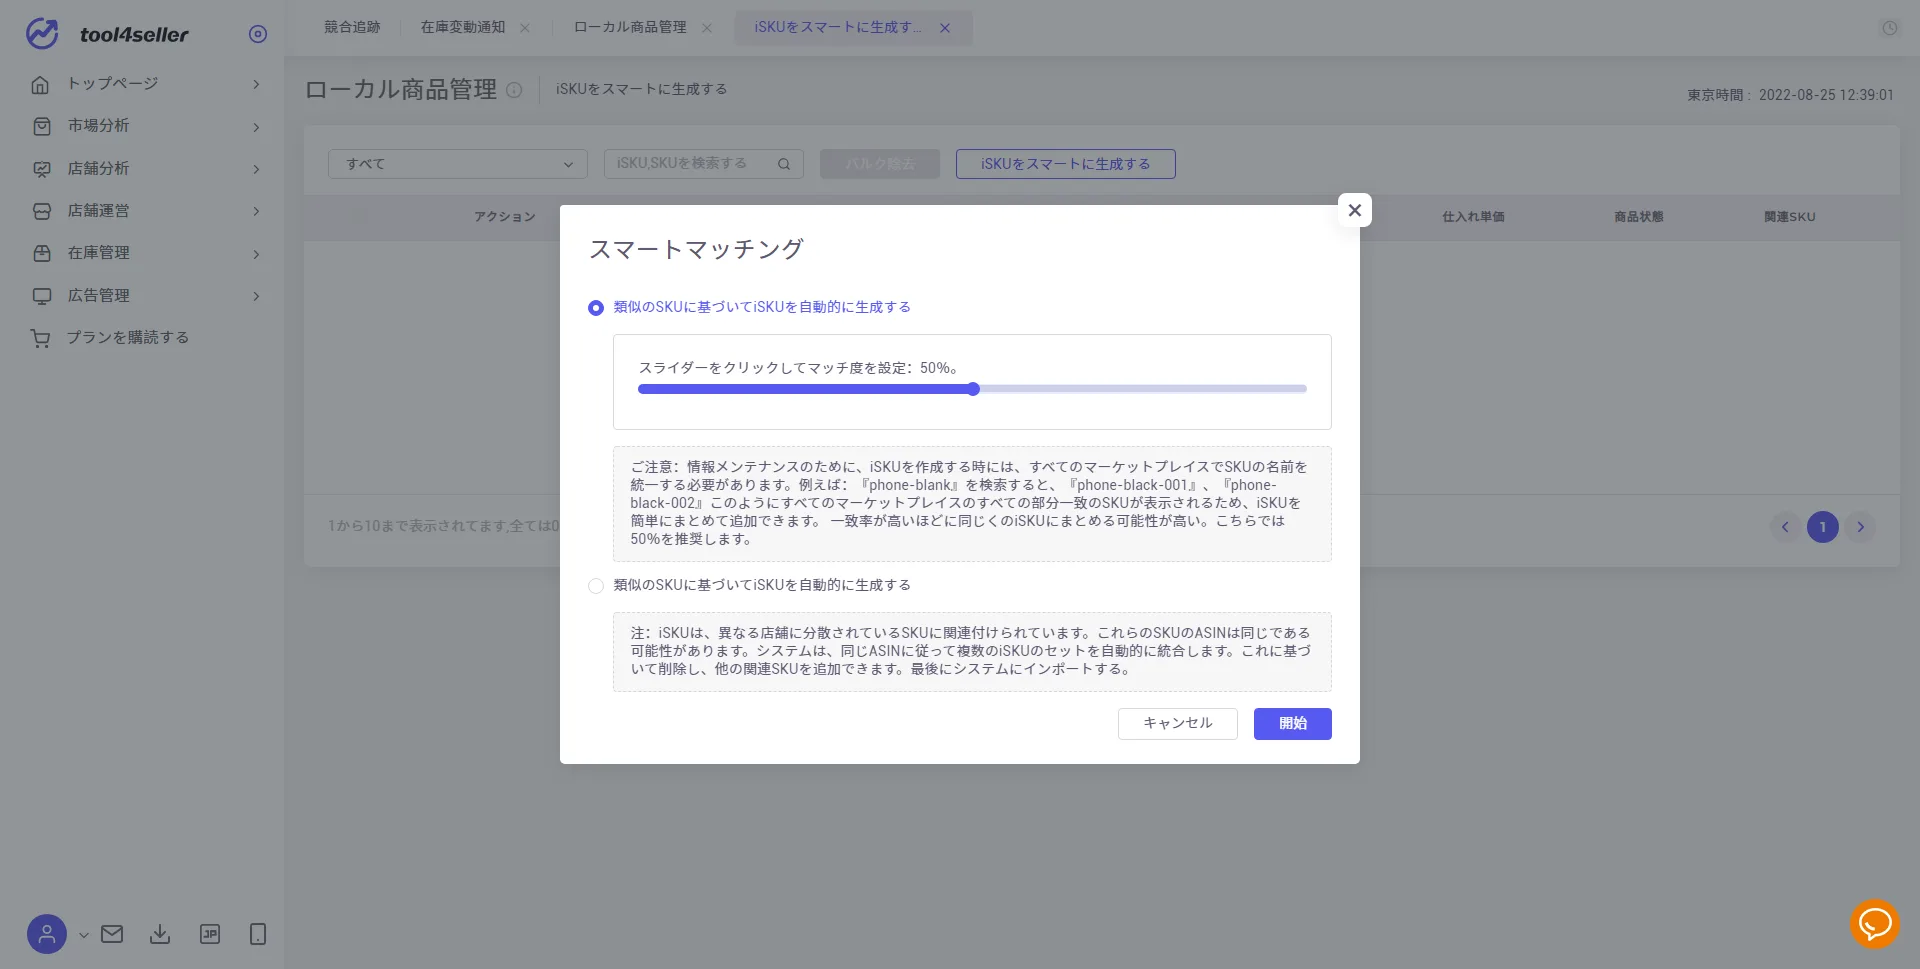Image resolution: width=1920 pixels, height=969 pixels.
Task: Expand the dropdown arrow next to avatar
Action: [x=84, y=935]
